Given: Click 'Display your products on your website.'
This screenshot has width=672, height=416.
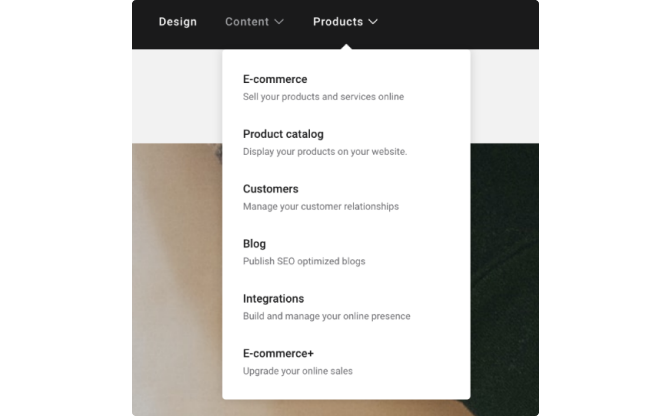Looking at the screenshot, I should pos(325,152).
